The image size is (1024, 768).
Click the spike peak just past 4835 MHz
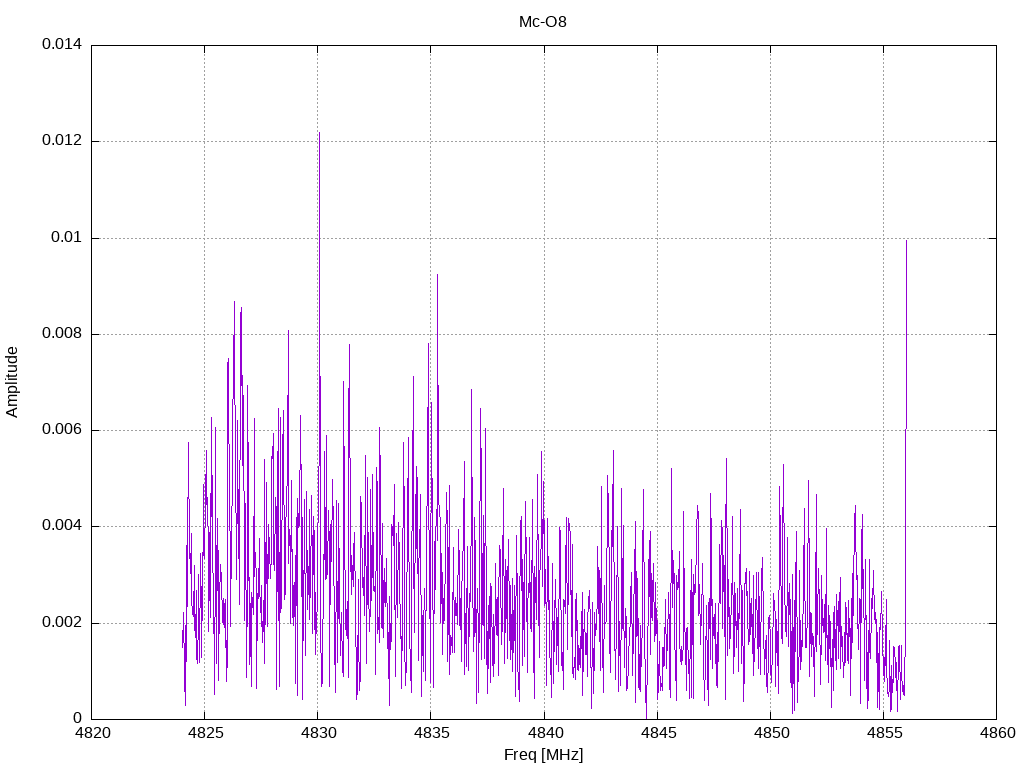pos(438,274)
